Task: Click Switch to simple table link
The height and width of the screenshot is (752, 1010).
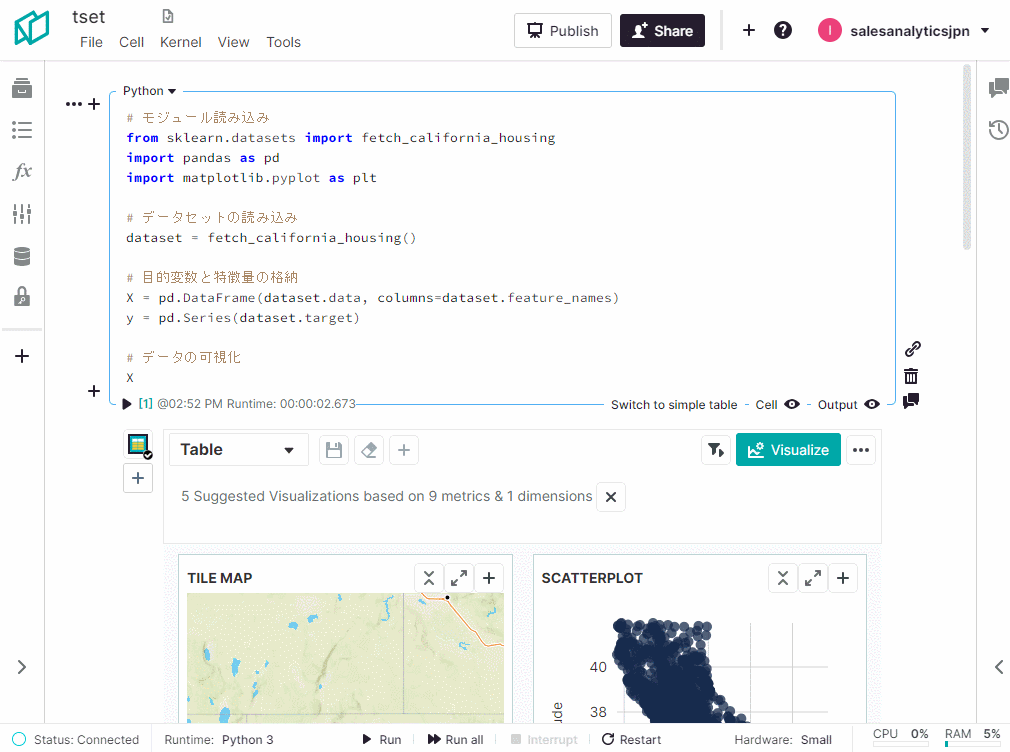Action: coord(674,405)
